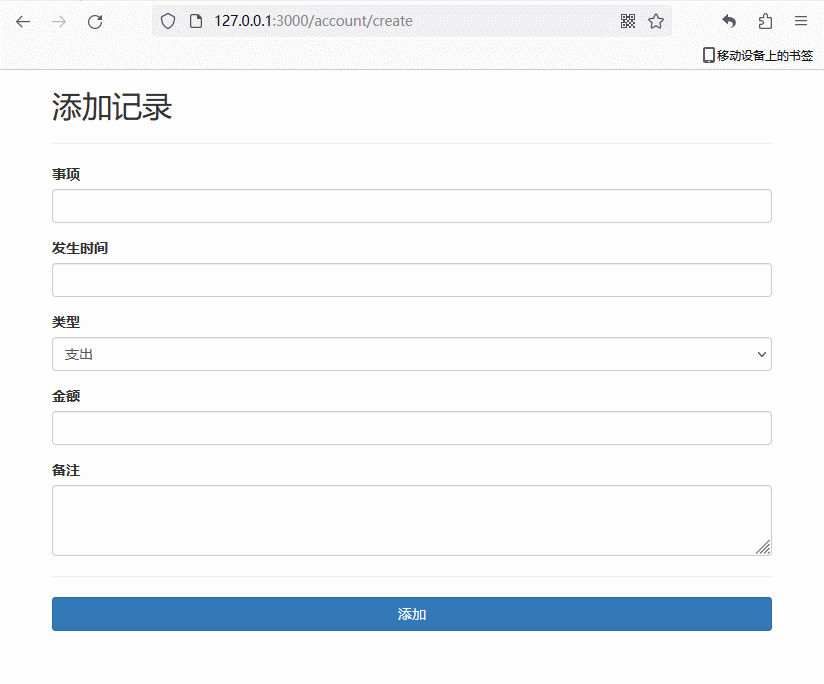Bookmark this page with the star
Screen dimensions: 824x684
656,21
